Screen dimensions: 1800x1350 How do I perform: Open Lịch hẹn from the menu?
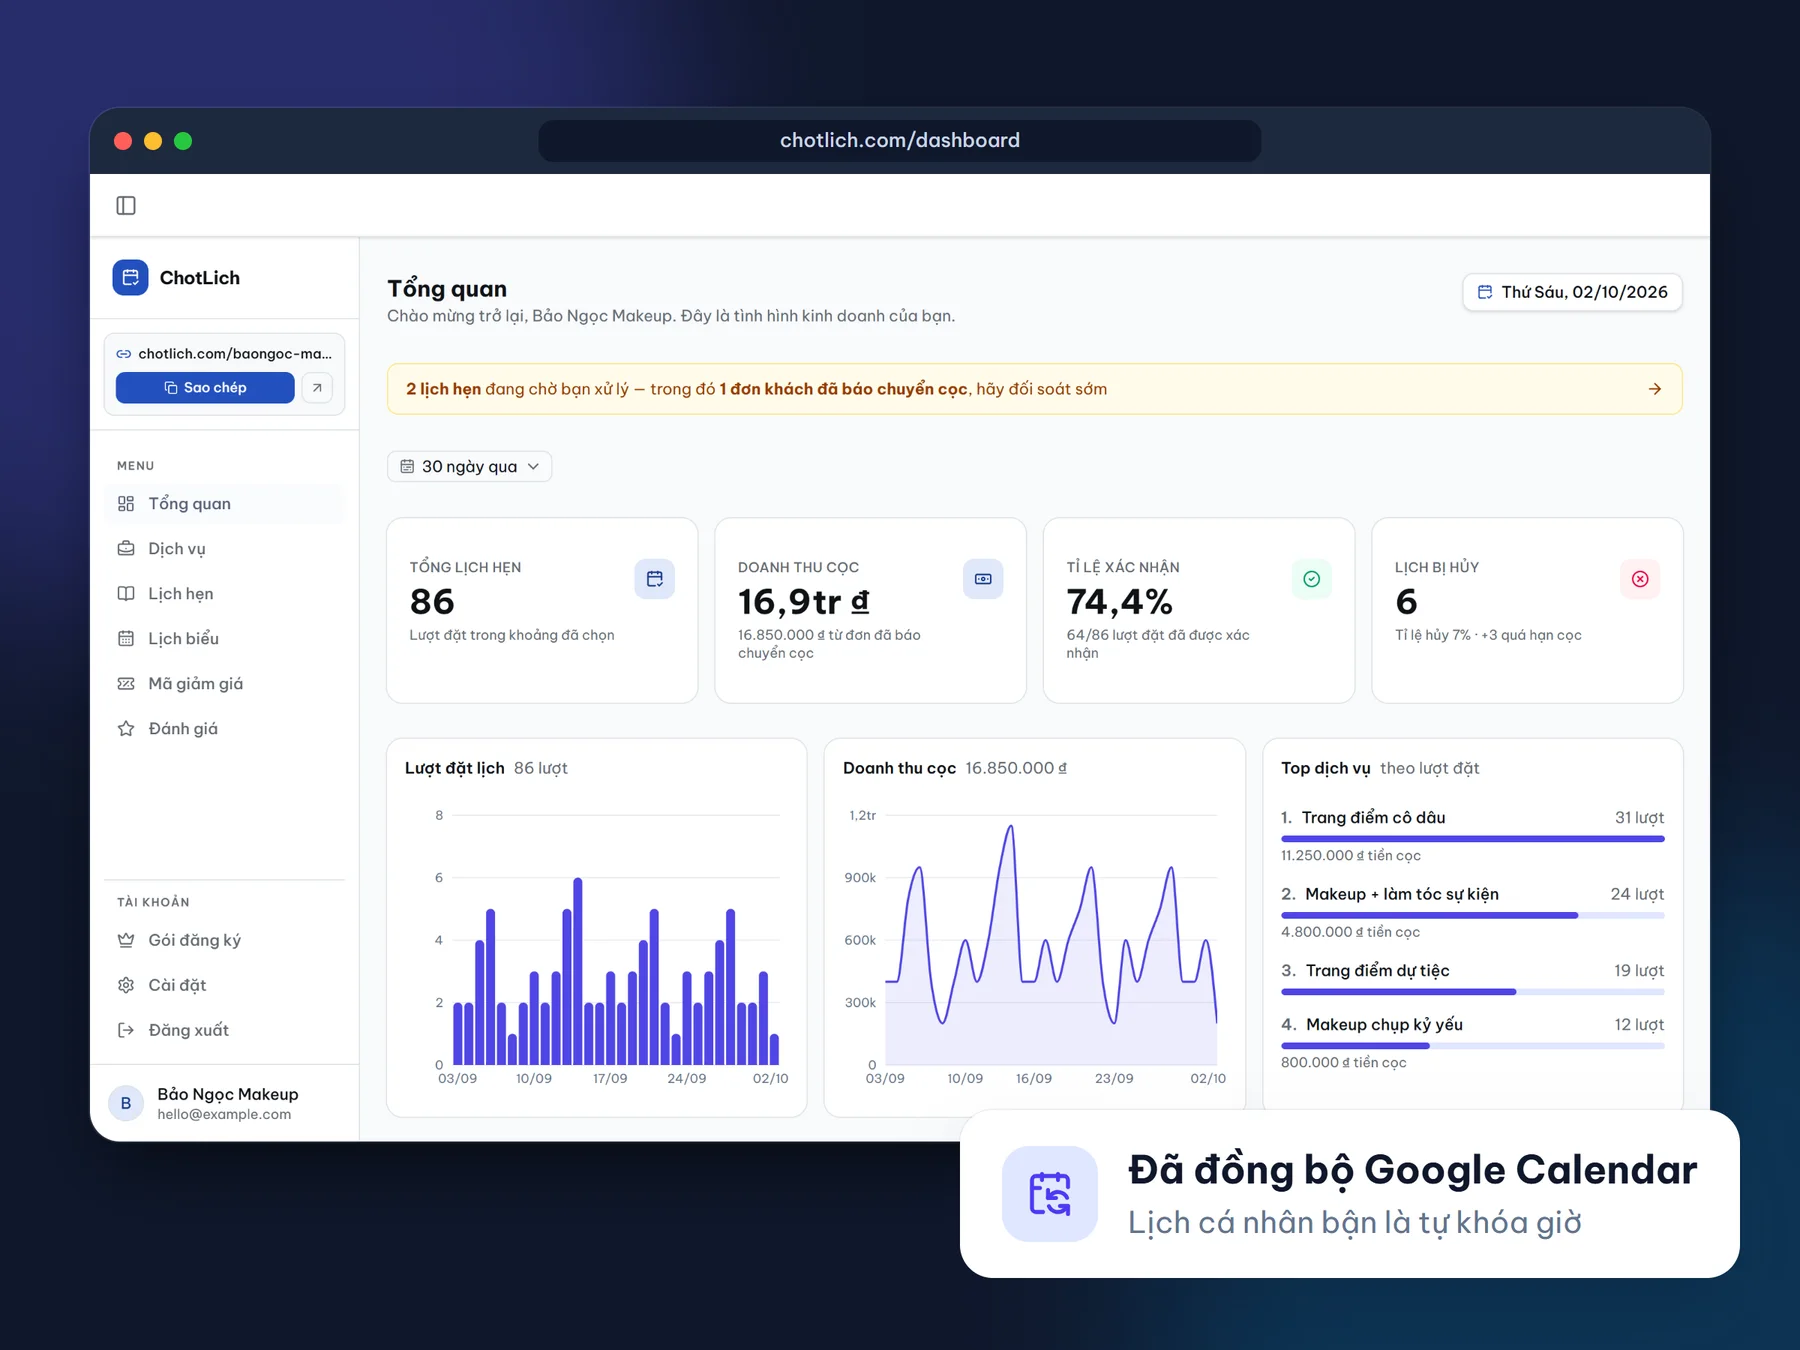224,594
